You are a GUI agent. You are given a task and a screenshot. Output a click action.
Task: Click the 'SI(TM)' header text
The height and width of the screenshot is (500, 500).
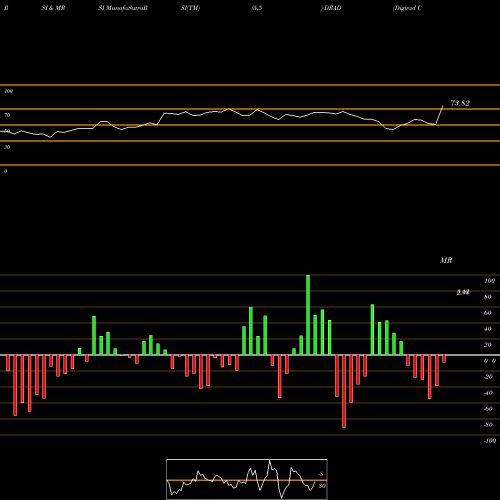point(190,8)
